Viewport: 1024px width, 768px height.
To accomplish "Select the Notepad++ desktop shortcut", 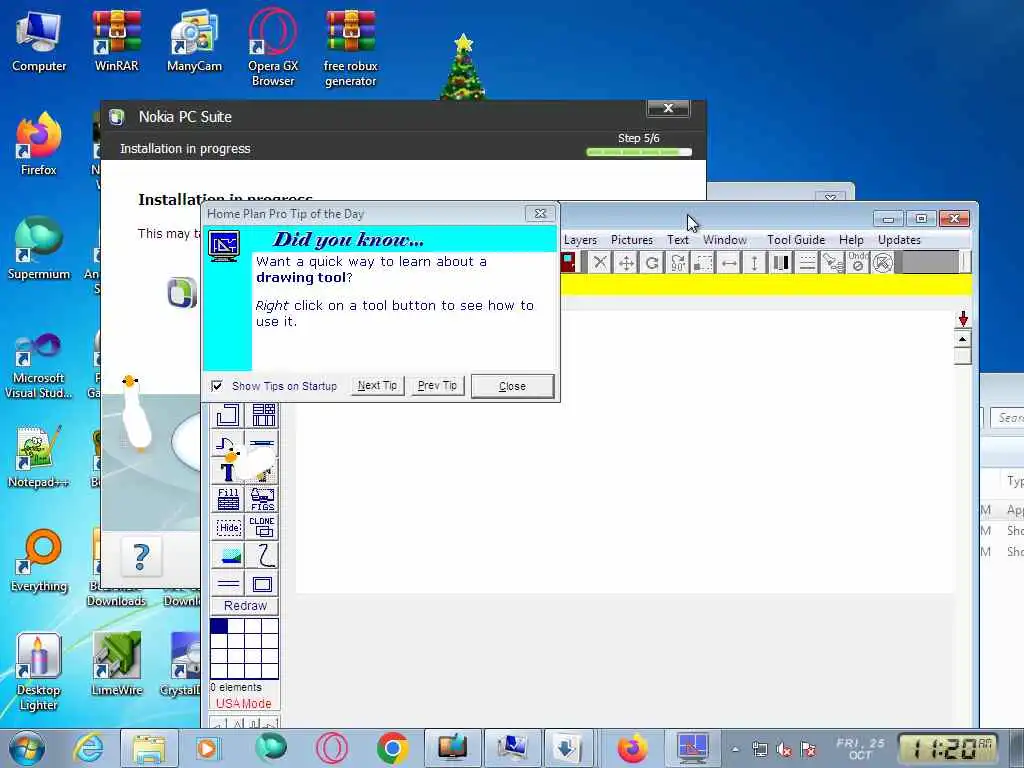I will click(38, 458).
